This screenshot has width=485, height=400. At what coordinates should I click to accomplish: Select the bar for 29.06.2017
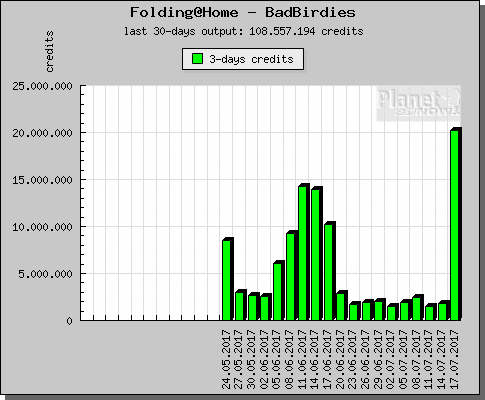click(380, 310)
